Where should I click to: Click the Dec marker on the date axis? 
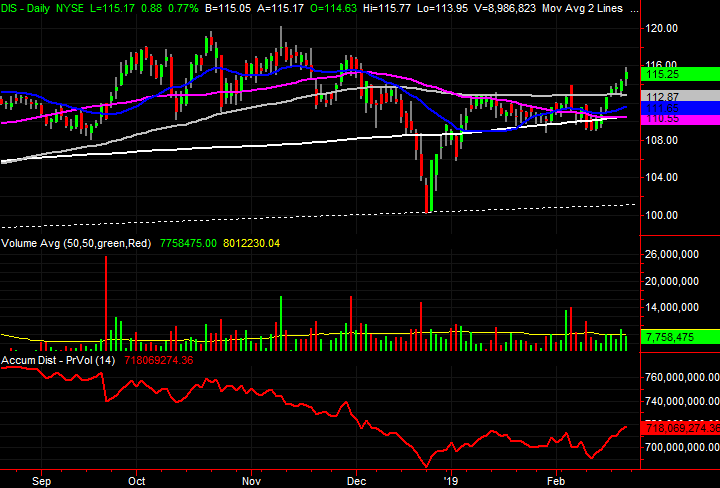(357, 479)
